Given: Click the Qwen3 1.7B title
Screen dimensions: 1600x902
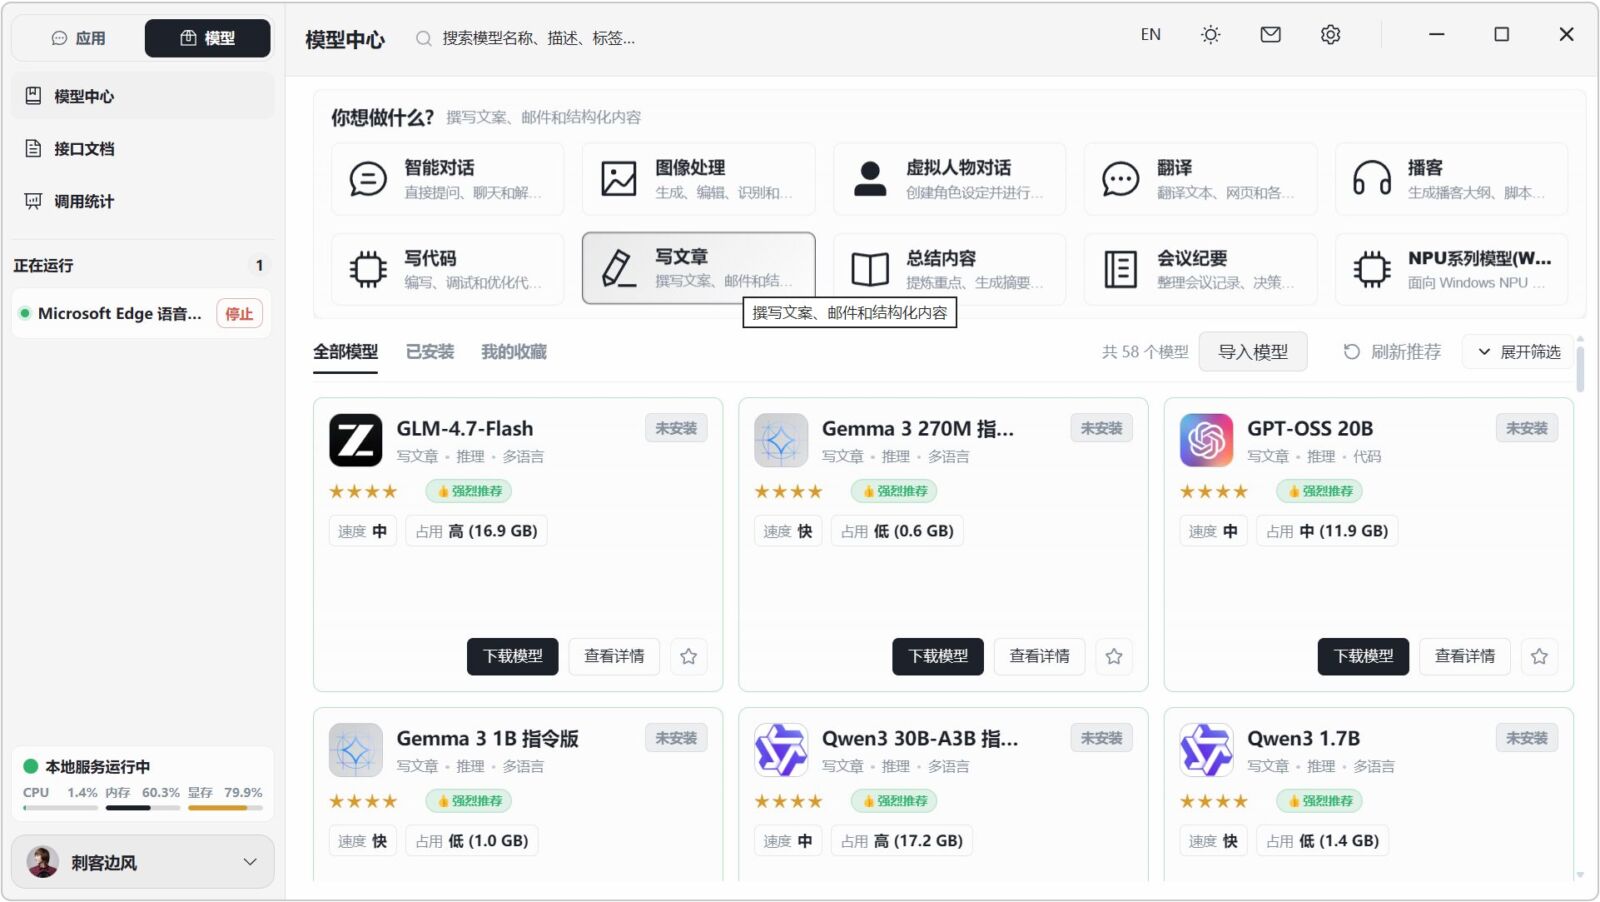Looking at the screenshot, I should point(1303,739).
